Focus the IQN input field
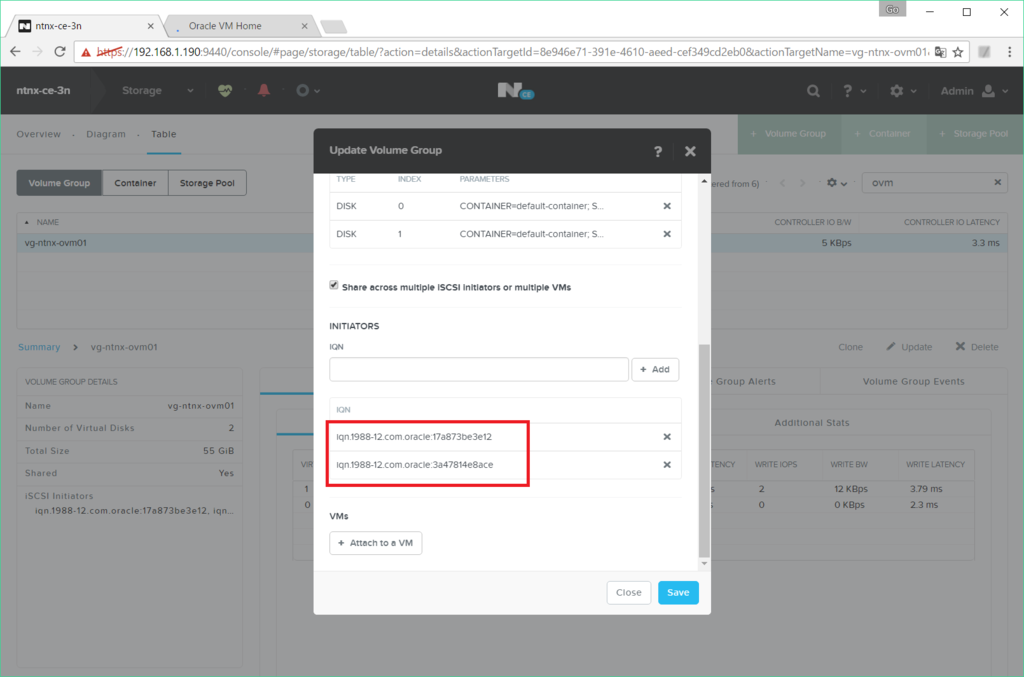 click(479, 370)
